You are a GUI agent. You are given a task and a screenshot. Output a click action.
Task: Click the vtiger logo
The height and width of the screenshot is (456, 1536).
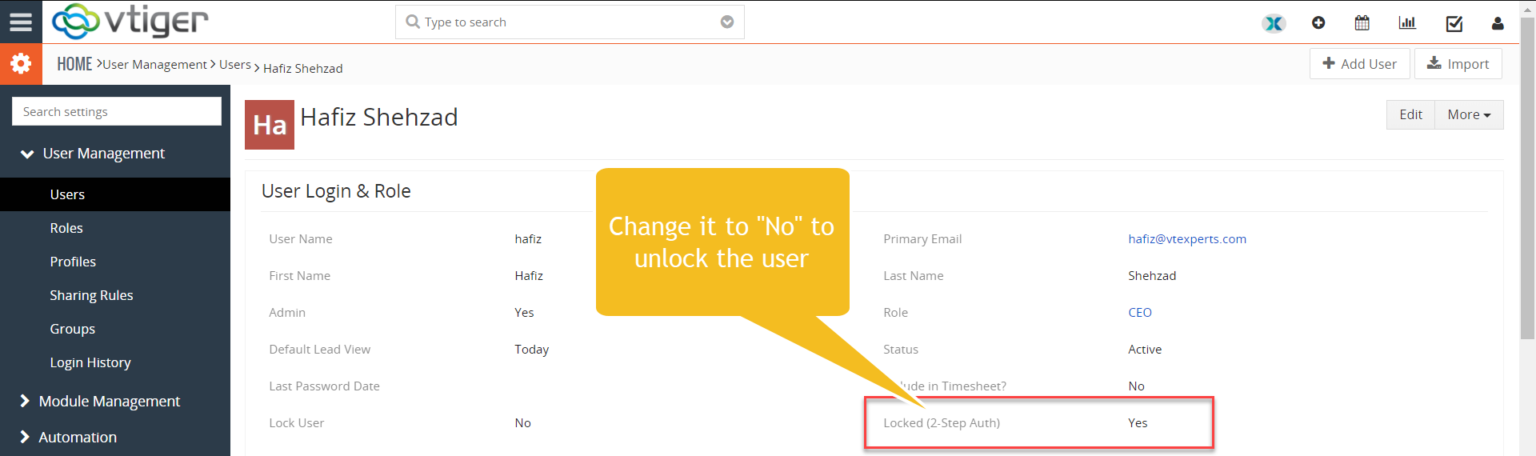[x=129, y=21]
